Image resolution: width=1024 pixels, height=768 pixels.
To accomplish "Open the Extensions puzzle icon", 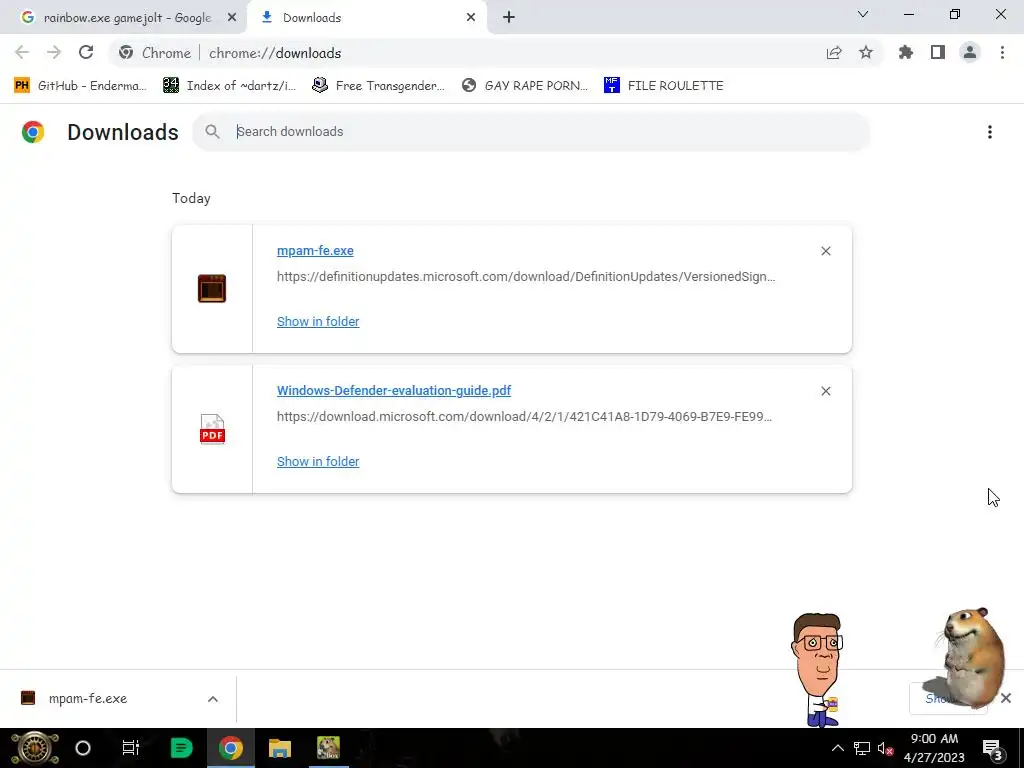I will (906, 52).
